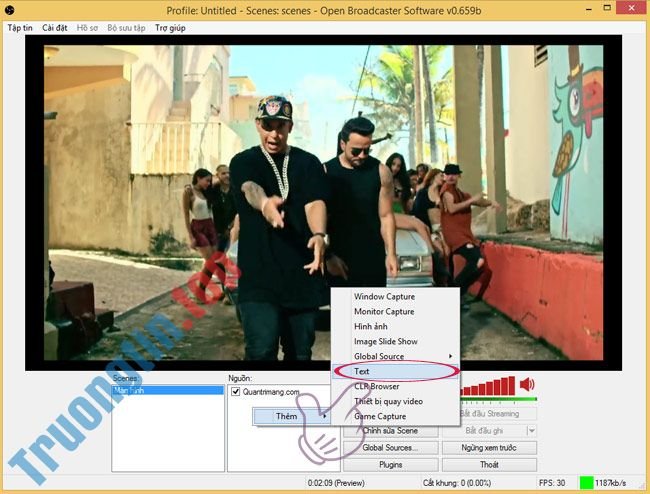Click the FPS: 30 status text

coord(552,483)
